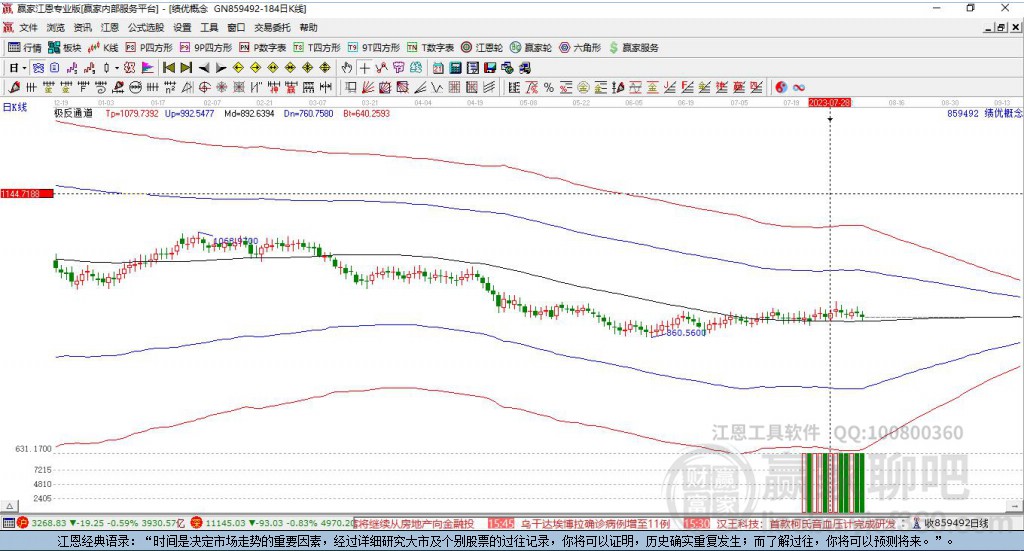Switch to K线 chart view
1024x551 pixels.
click(103, 48)
